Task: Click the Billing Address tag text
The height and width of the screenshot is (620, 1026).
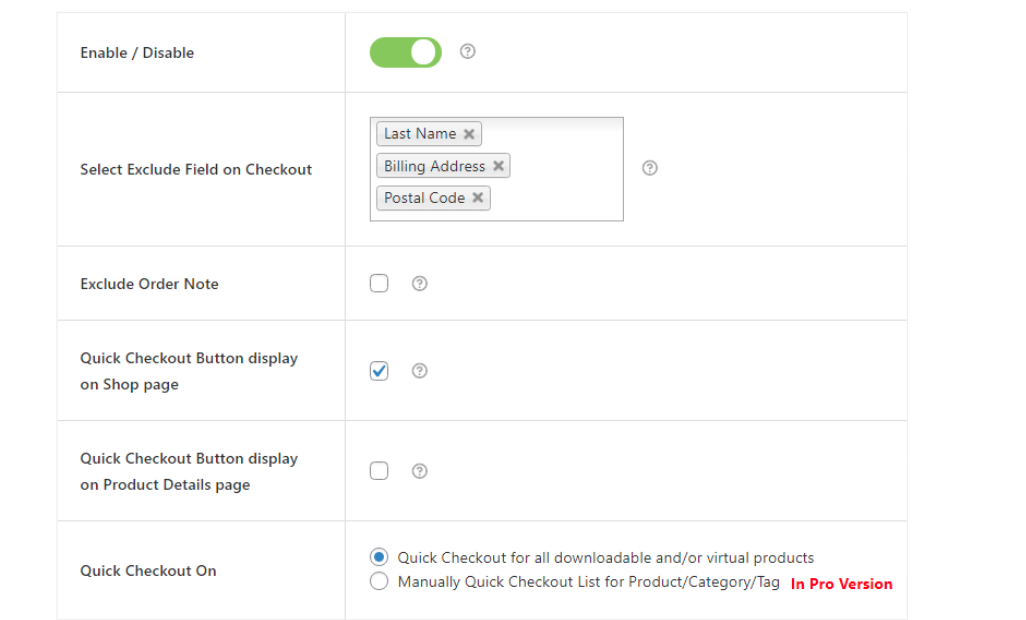Action: 434,166
